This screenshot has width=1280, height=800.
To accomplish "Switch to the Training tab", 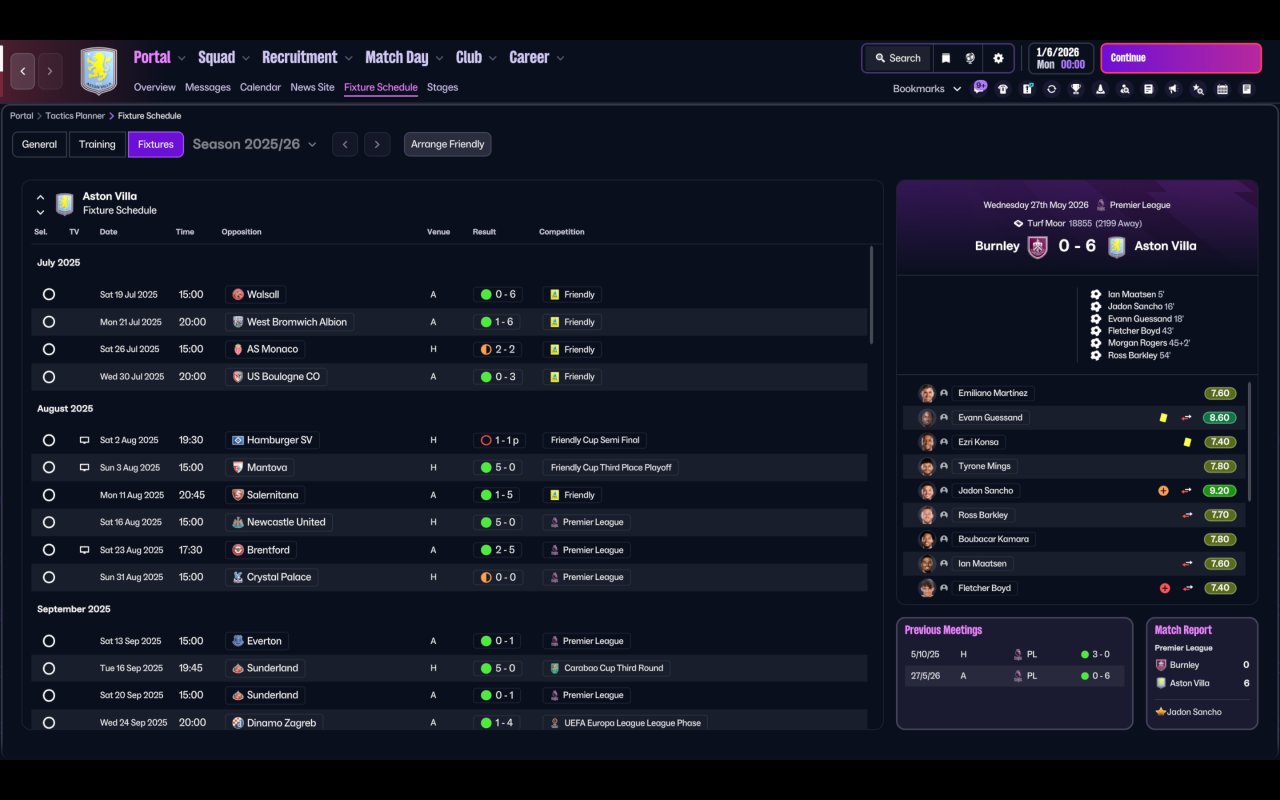I will (x=97, y=145).
